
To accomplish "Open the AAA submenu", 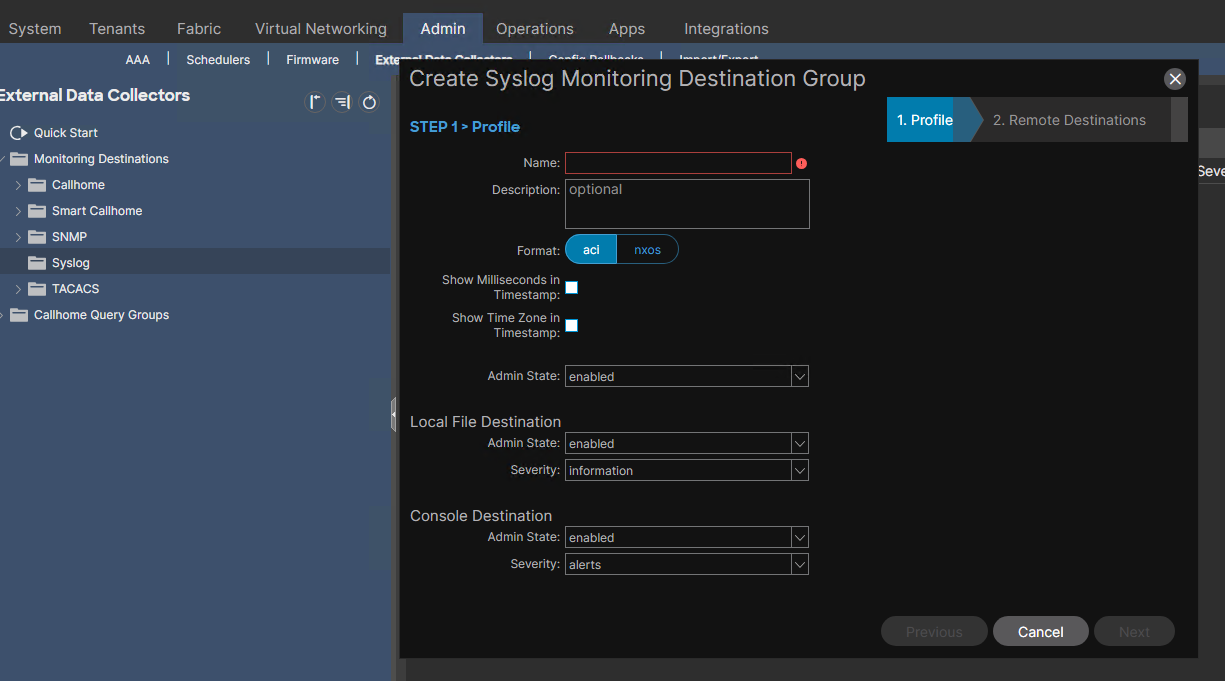I will (x=138, y=60).
